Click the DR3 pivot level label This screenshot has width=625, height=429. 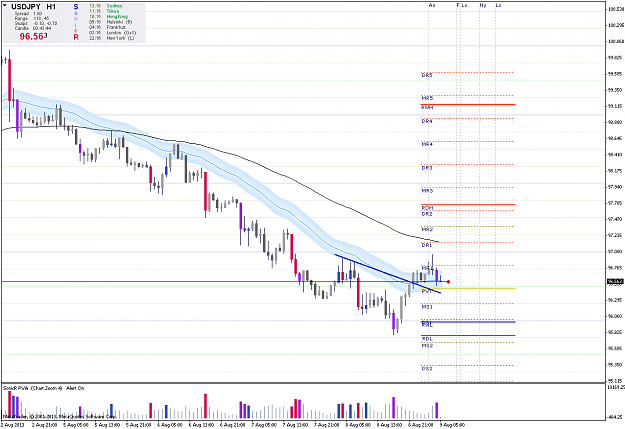coord(426,168)
